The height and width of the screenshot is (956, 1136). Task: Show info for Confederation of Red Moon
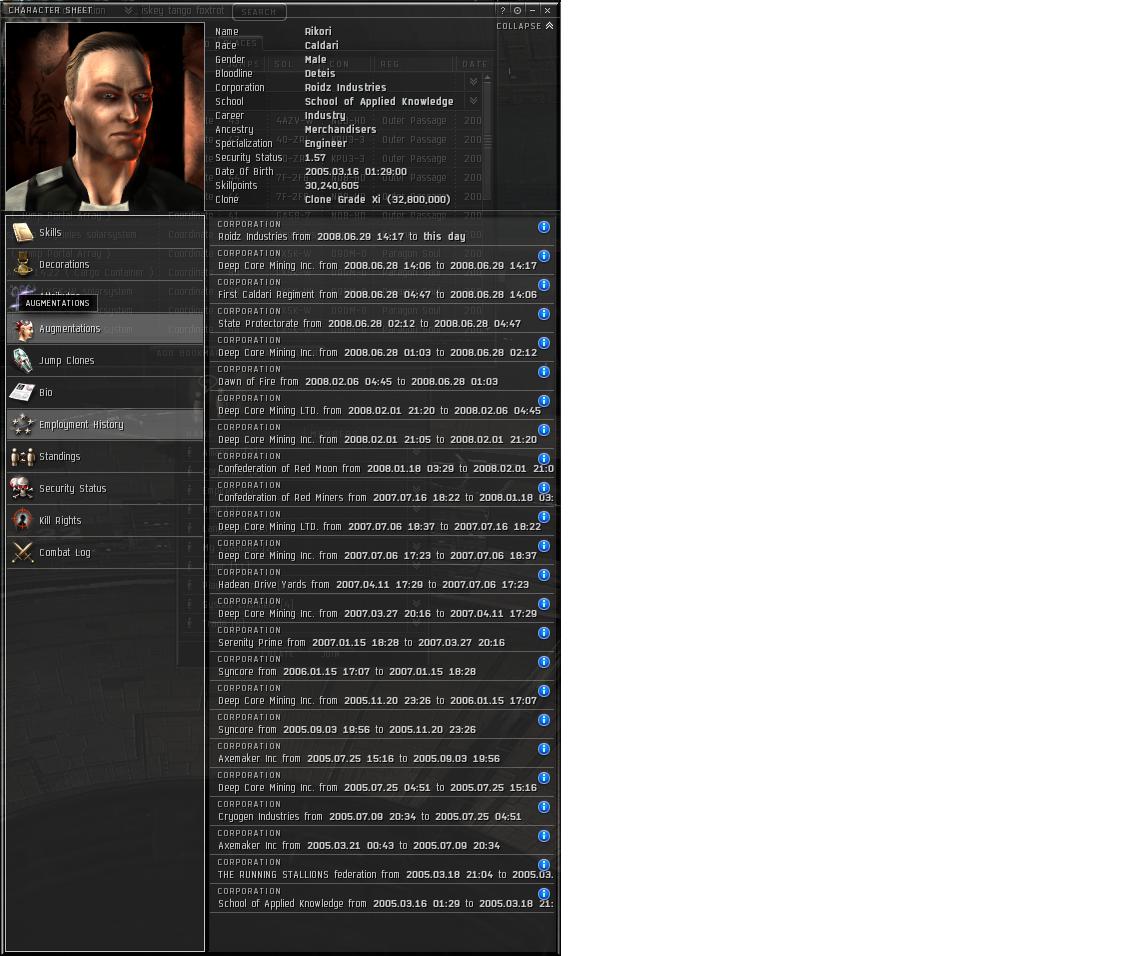click(x=544, y=458)
